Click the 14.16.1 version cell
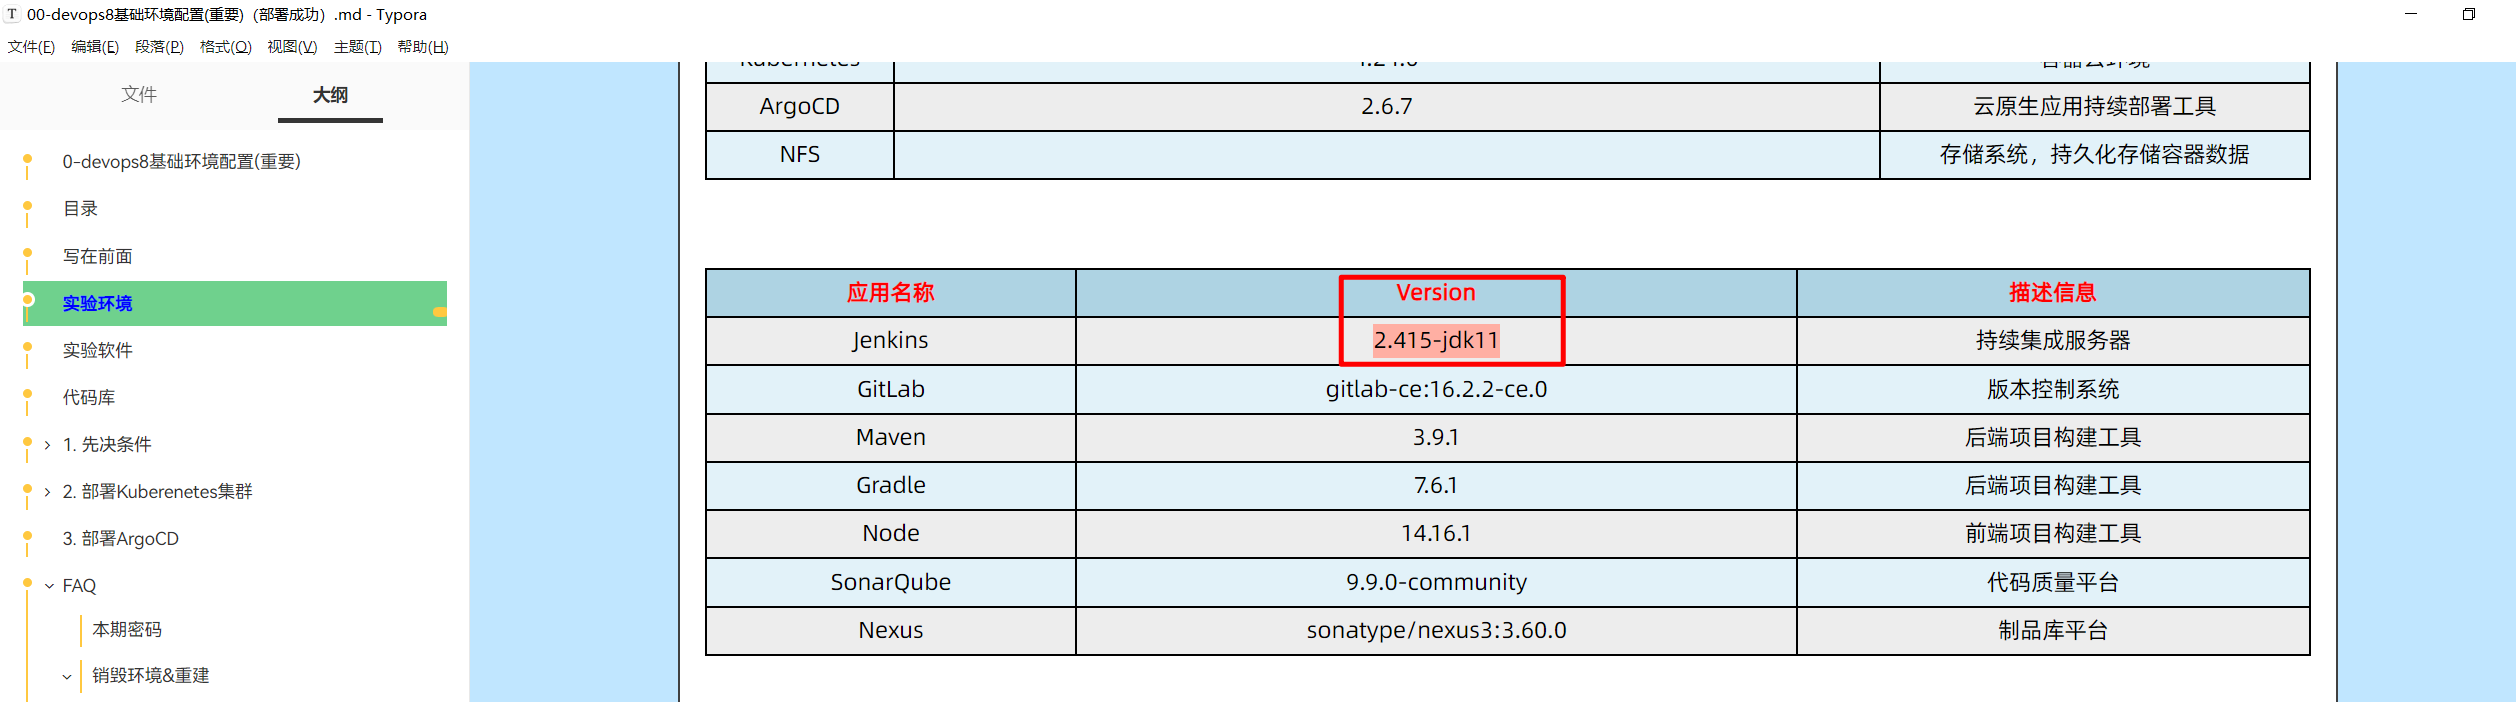This screenshot has width=2516, height=702. (1436, 533)
